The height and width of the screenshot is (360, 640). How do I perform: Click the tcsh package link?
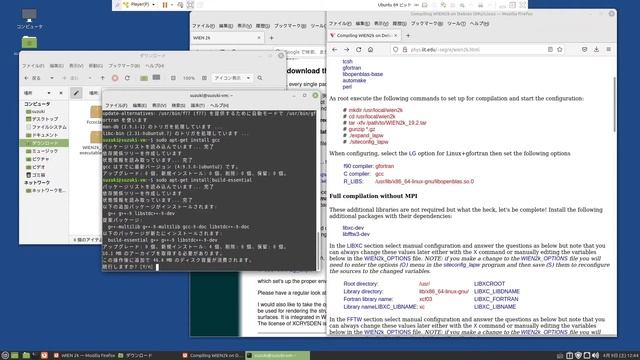(x=347, y=62)
